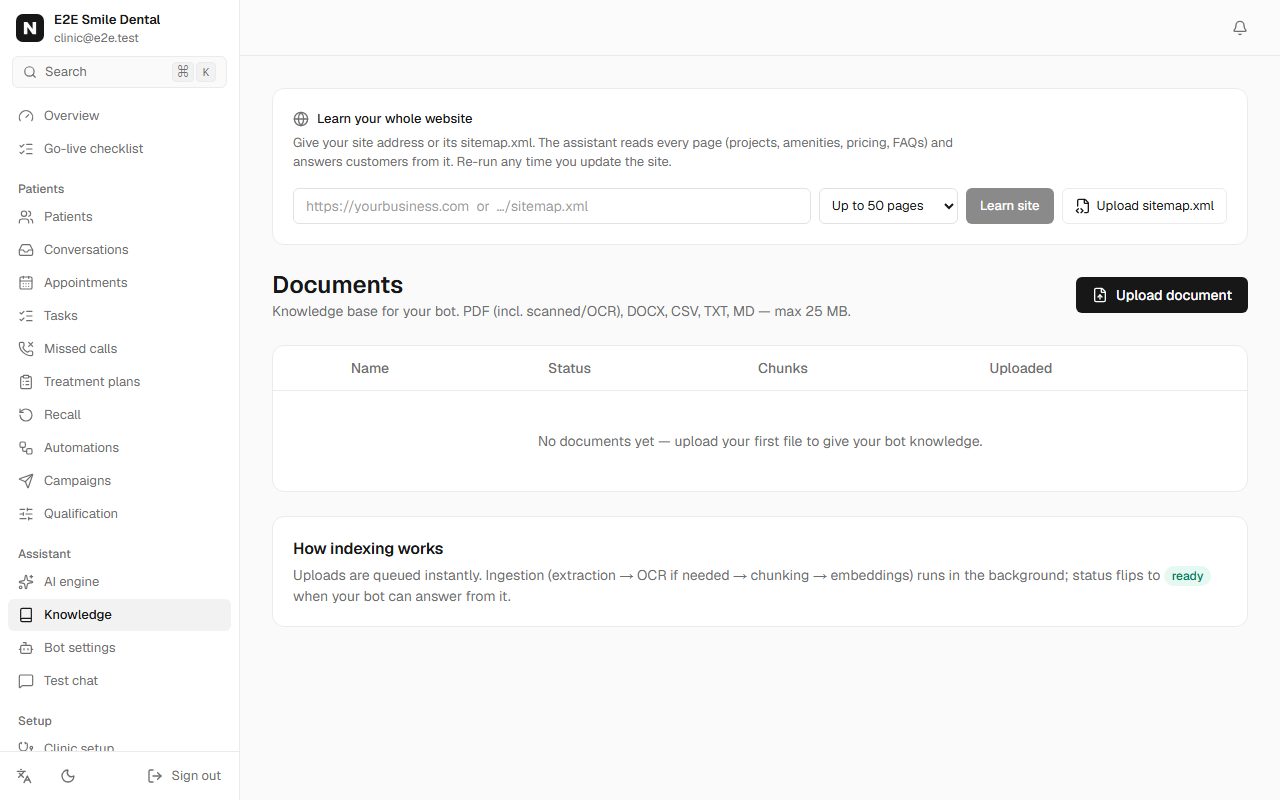Open Automations section
The width and height of the screenshot is (1280, 800).
[x=119, y=448]
